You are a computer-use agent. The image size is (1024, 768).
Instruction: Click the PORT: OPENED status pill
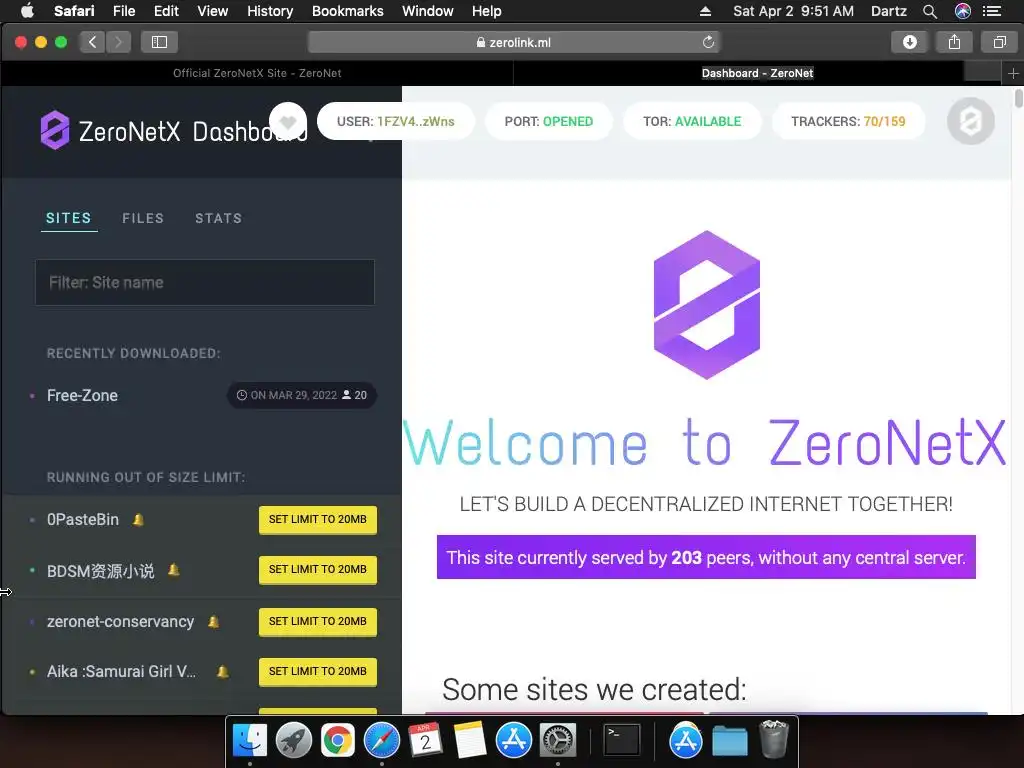(x=549, y=121)
